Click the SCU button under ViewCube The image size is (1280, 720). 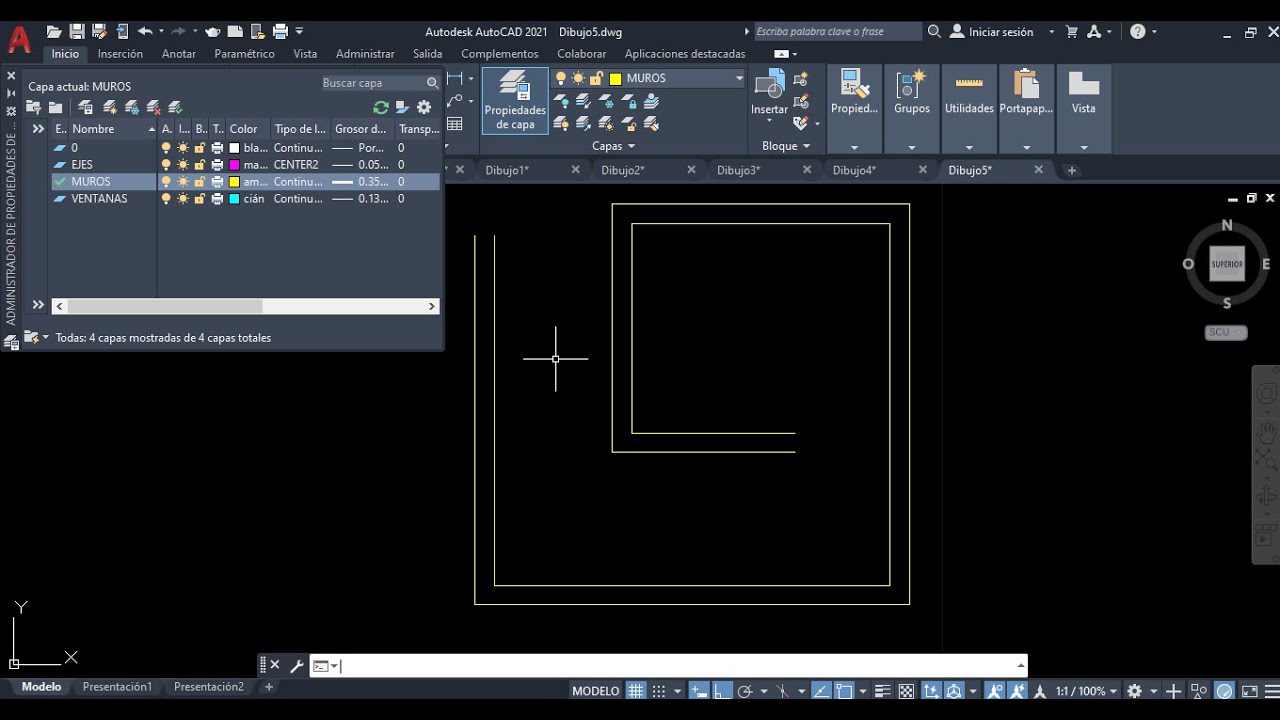(x=1225, y=332)
